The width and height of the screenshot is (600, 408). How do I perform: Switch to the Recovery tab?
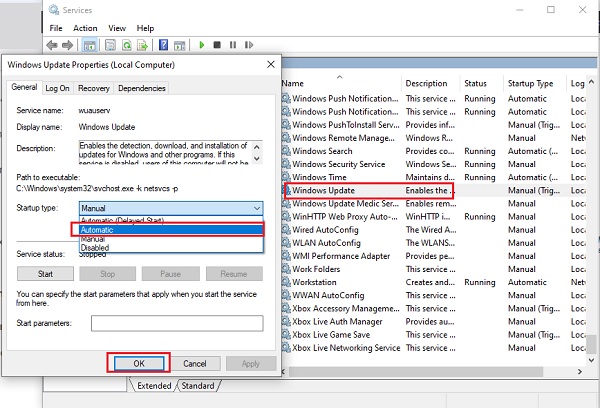93,88
